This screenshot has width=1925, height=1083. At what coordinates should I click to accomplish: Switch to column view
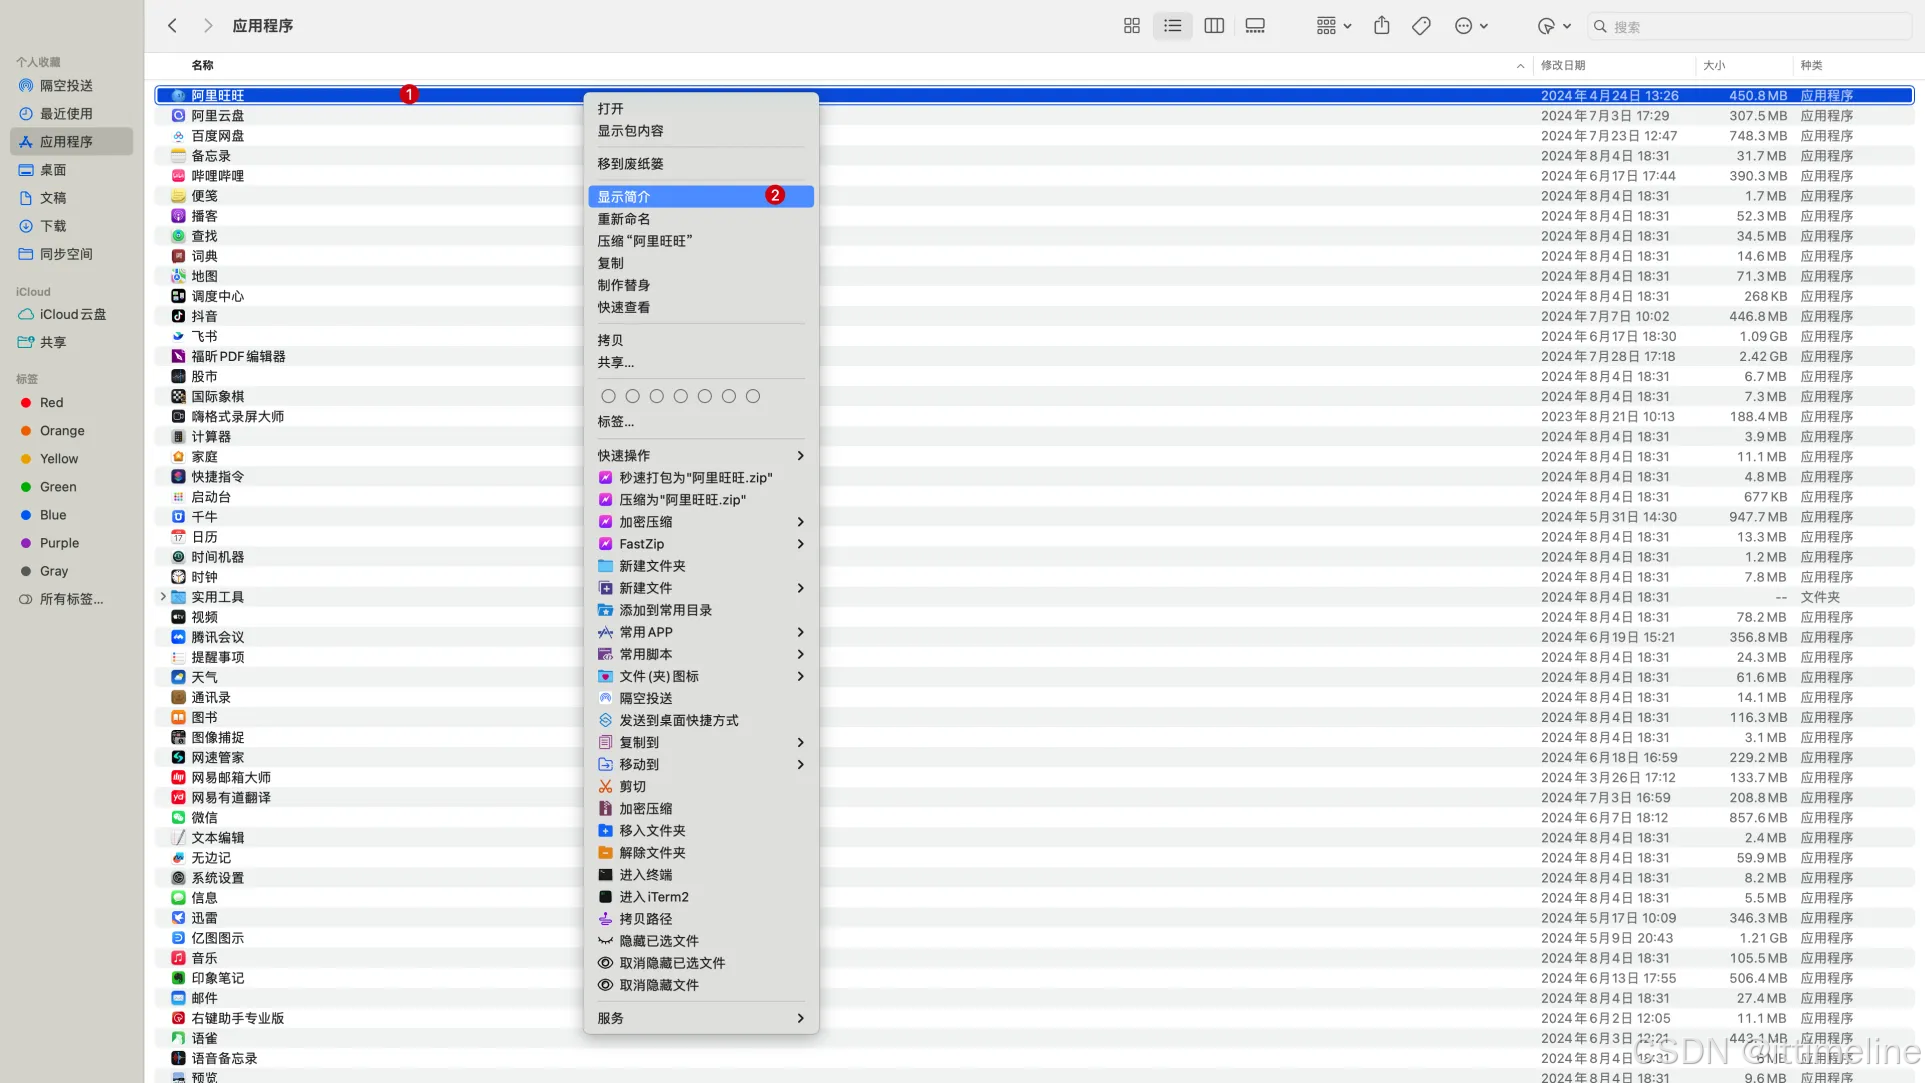1214,26
